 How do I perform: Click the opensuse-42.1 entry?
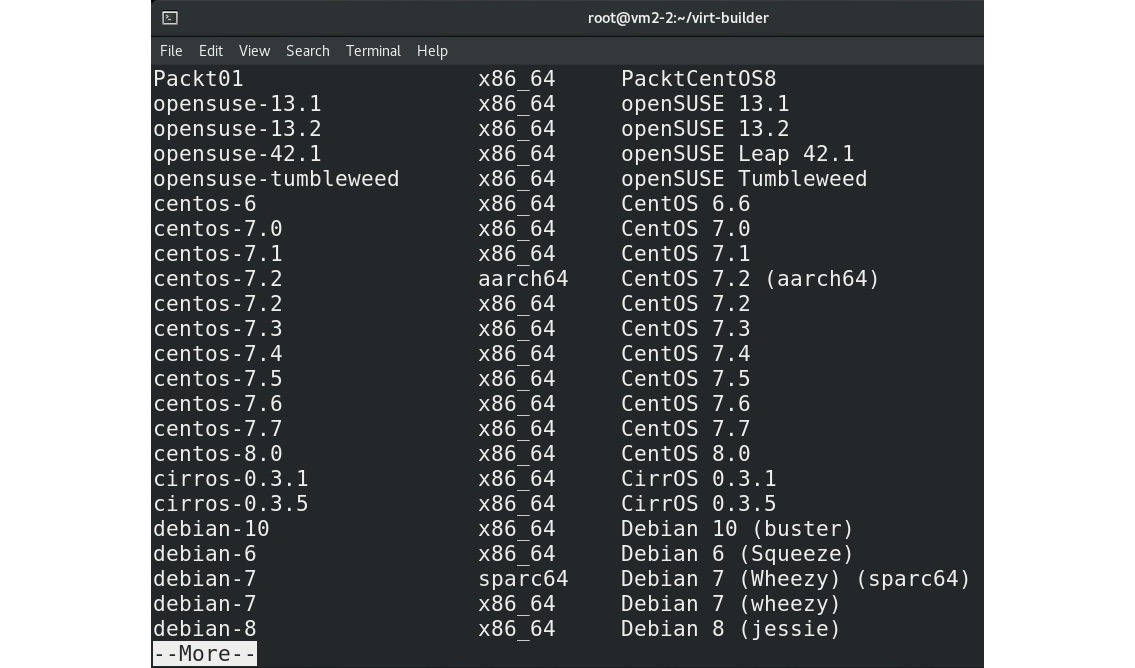click(237, 153)
